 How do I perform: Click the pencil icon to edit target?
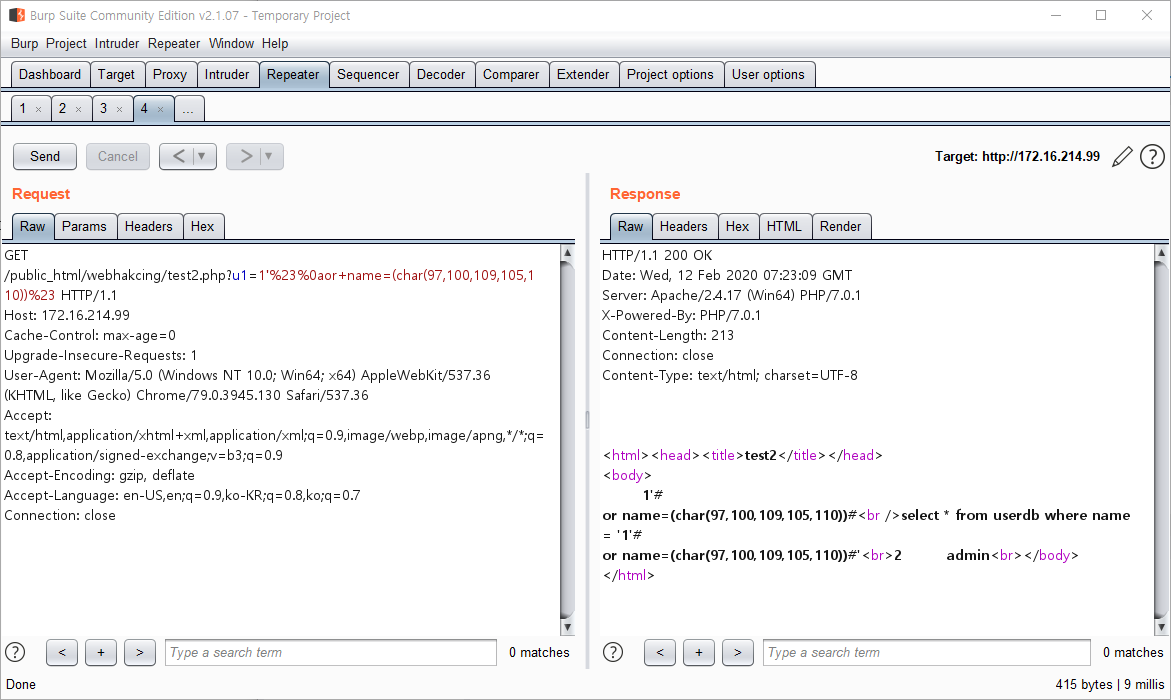(1122, 157)
